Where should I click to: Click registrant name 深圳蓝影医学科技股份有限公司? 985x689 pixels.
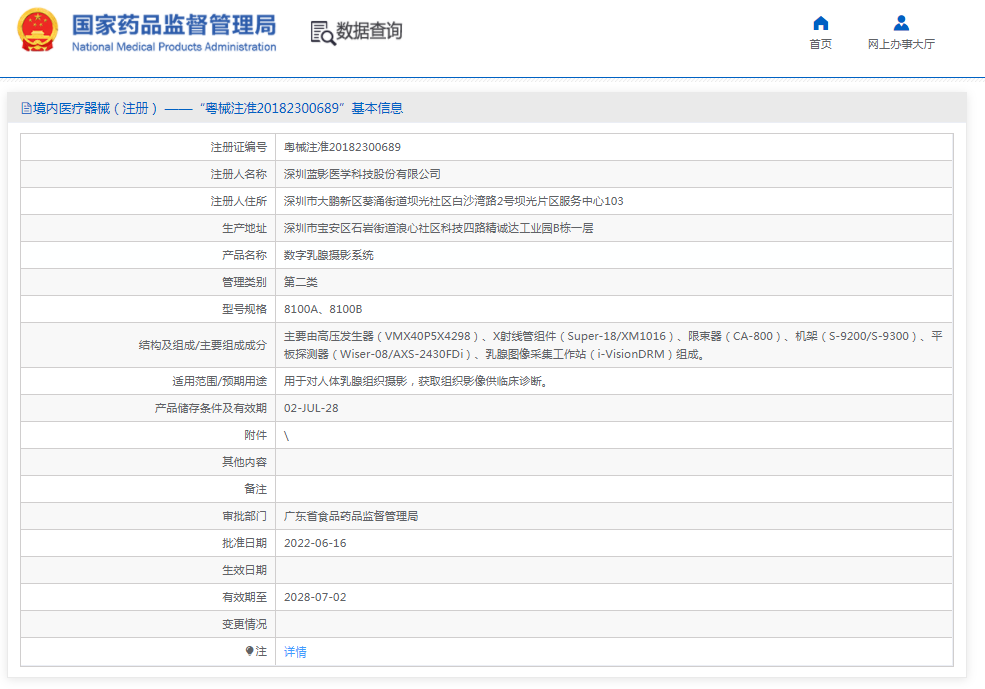click(x=362, y=174)
